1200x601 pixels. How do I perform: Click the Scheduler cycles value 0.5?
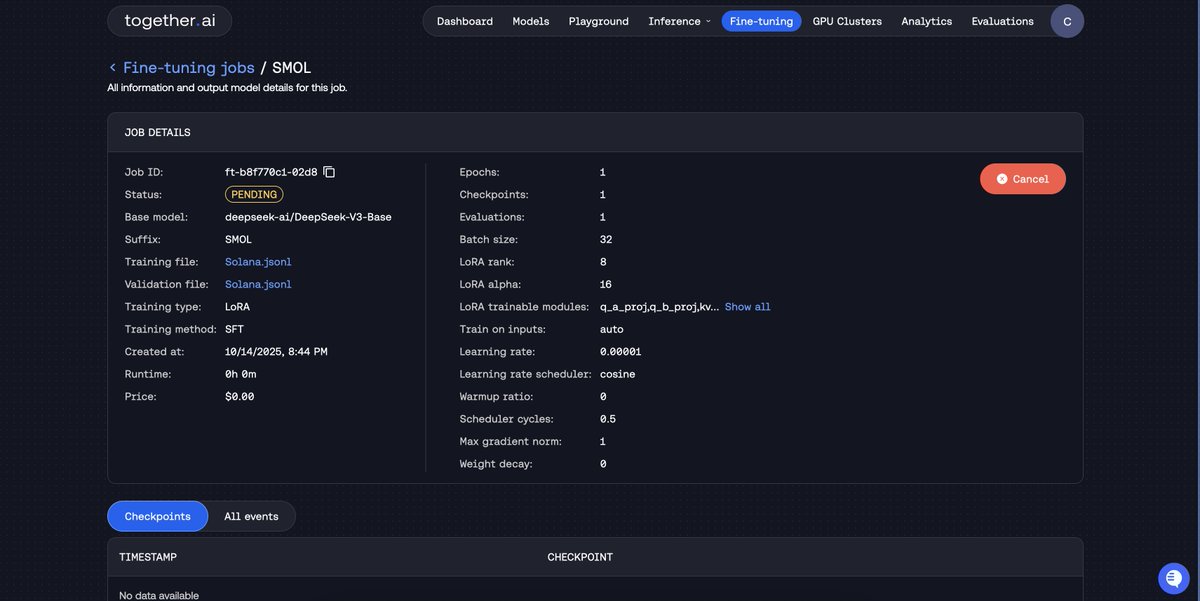[x=609, y=419]
